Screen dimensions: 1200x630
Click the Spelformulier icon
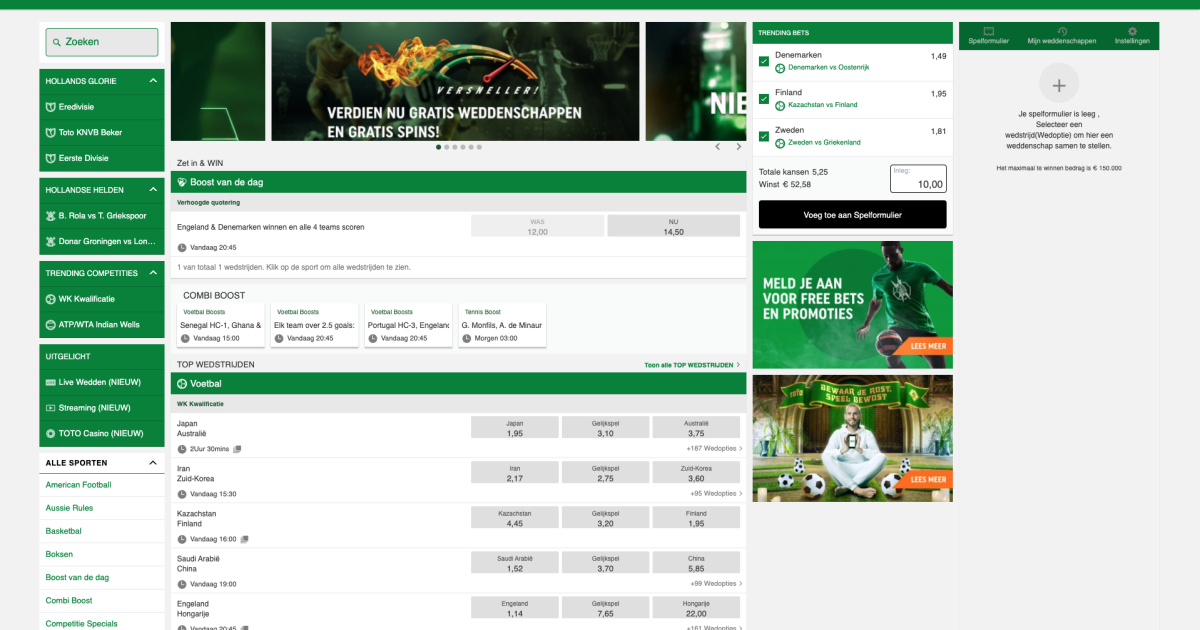(988, 32)
